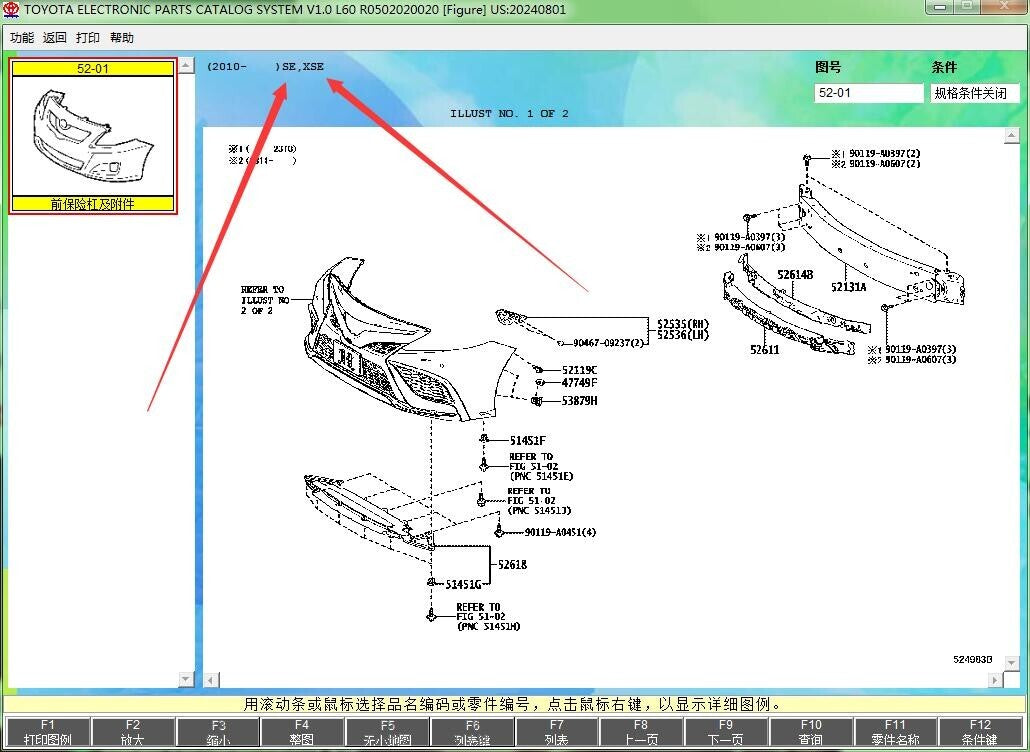The height and width of the screenshot is (752, 1030).
Task: Open the 打印 menu
Action: [87, 37]
